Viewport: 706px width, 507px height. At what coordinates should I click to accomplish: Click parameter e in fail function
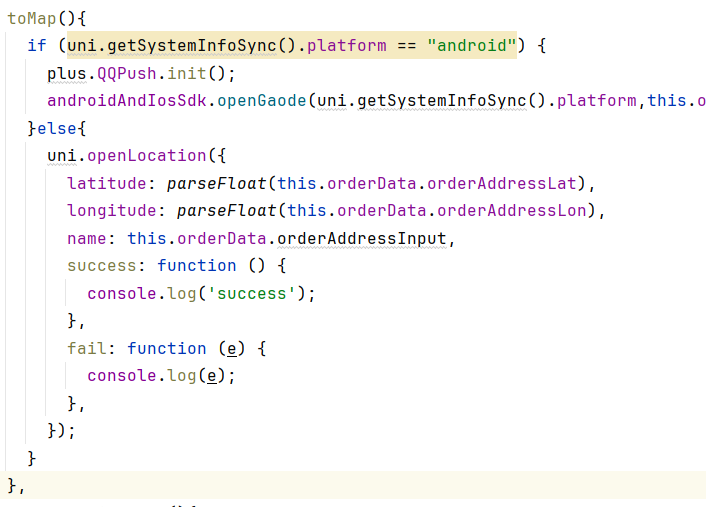point(232,349)
